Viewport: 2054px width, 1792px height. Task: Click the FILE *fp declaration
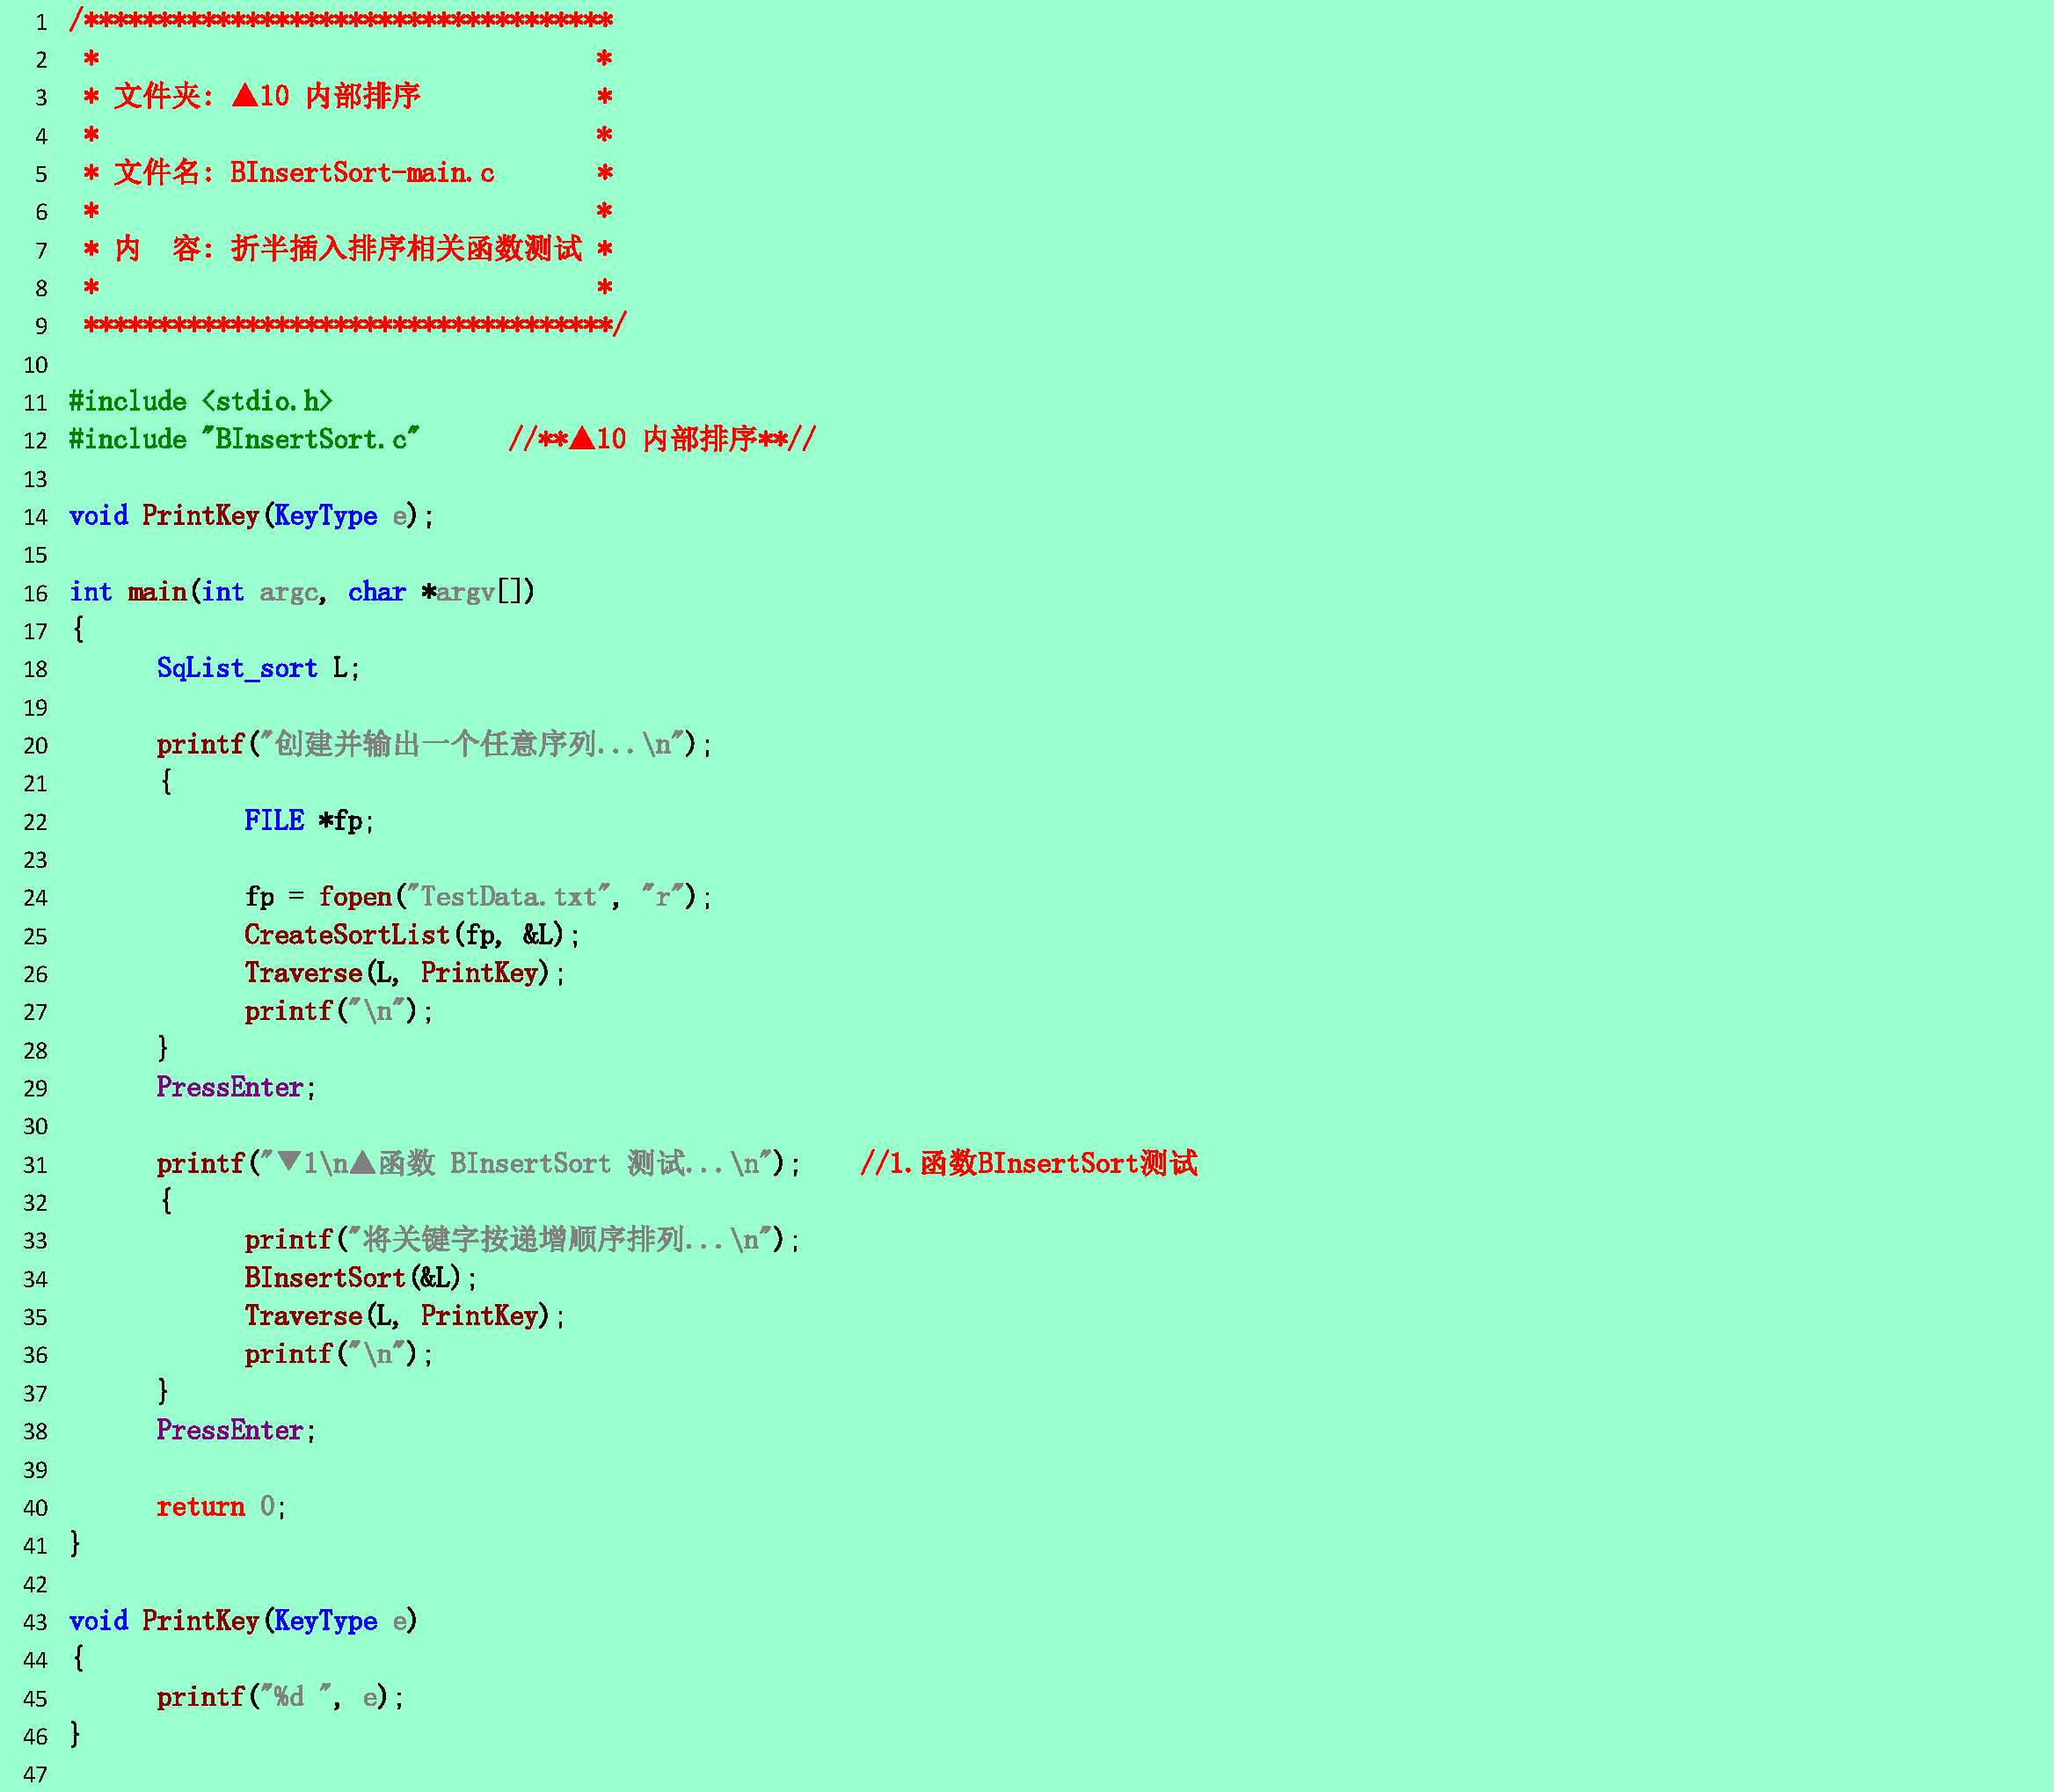click(308, 821)
